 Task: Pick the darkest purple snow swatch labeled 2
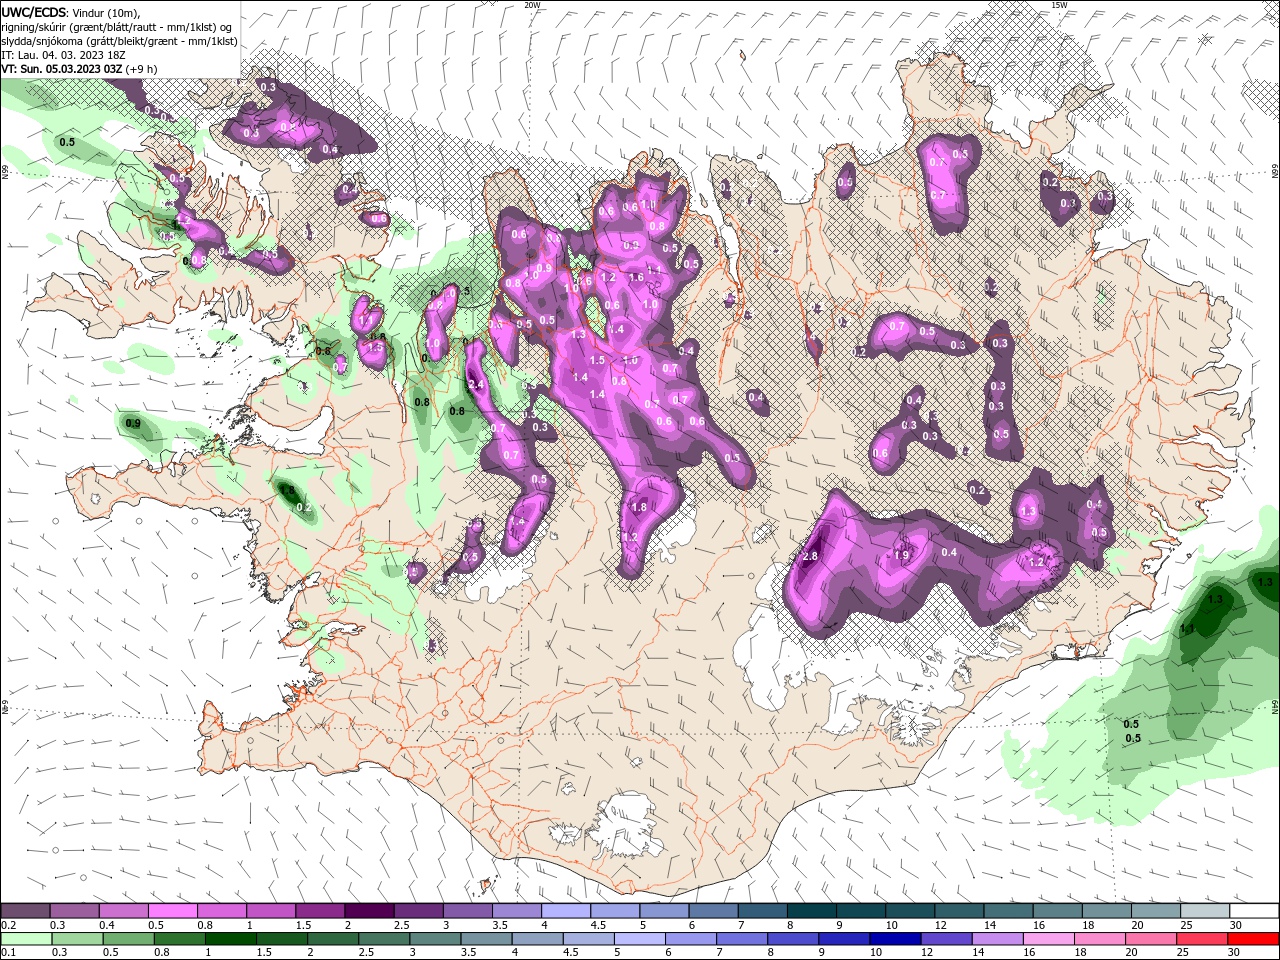point(369,911)
